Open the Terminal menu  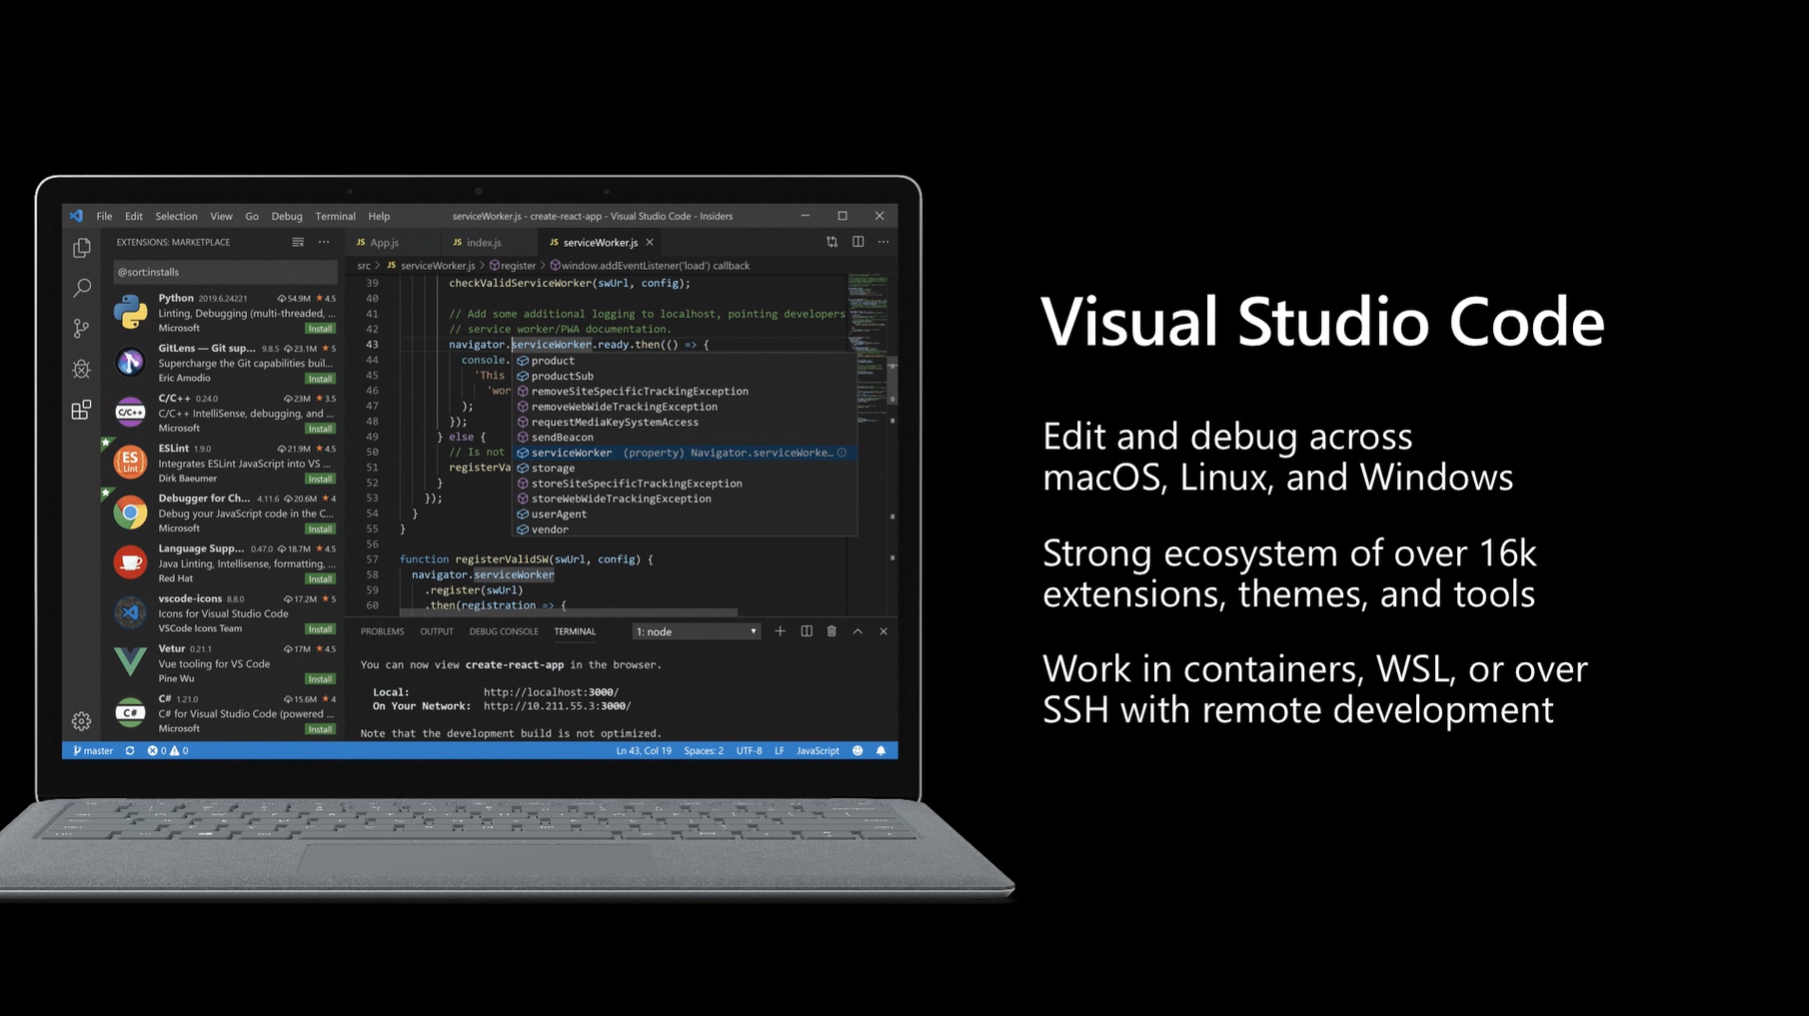[x=335, y=216]
